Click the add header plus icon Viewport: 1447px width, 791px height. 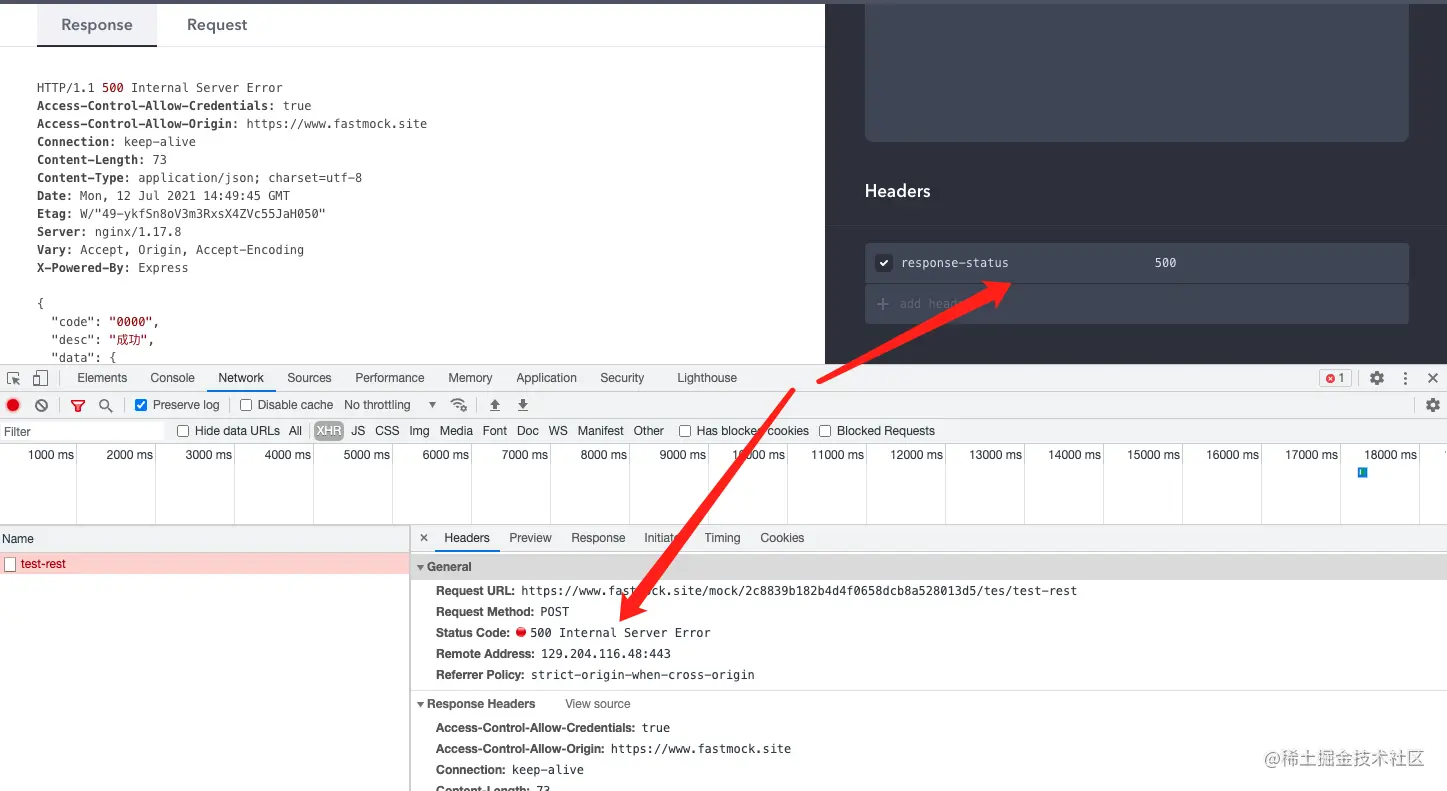882,304
